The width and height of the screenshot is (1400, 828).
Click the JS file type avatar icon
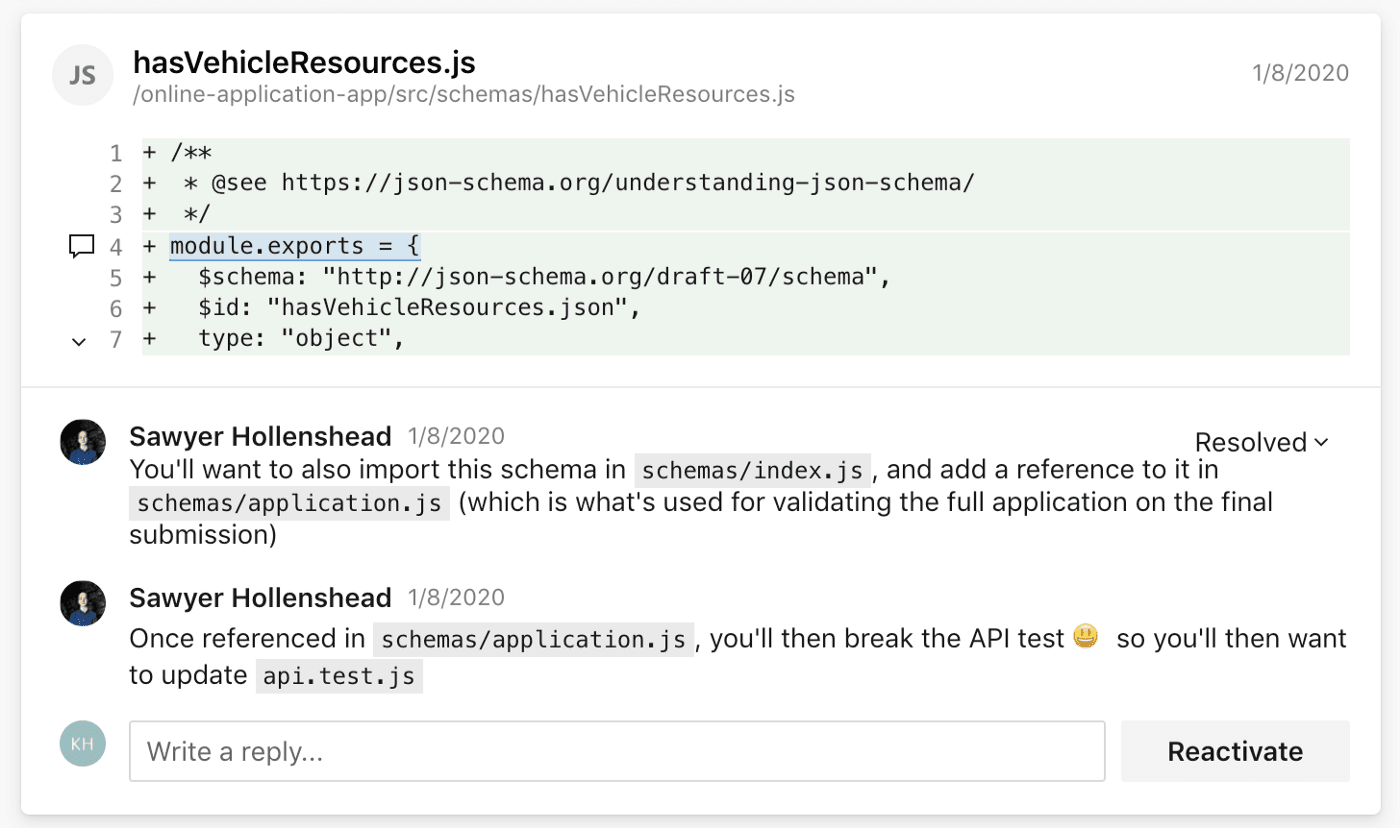pos(82,75)
